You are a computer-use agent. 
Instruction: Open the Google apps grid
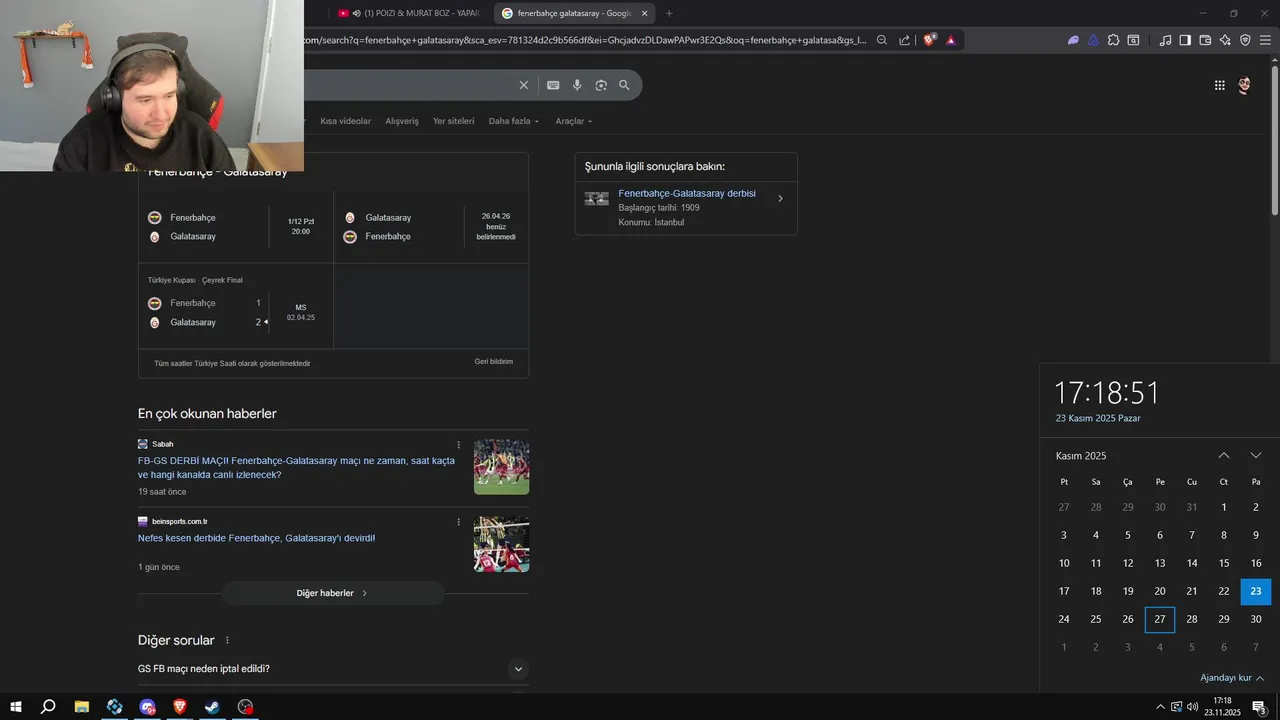[x=1220, y=85]
